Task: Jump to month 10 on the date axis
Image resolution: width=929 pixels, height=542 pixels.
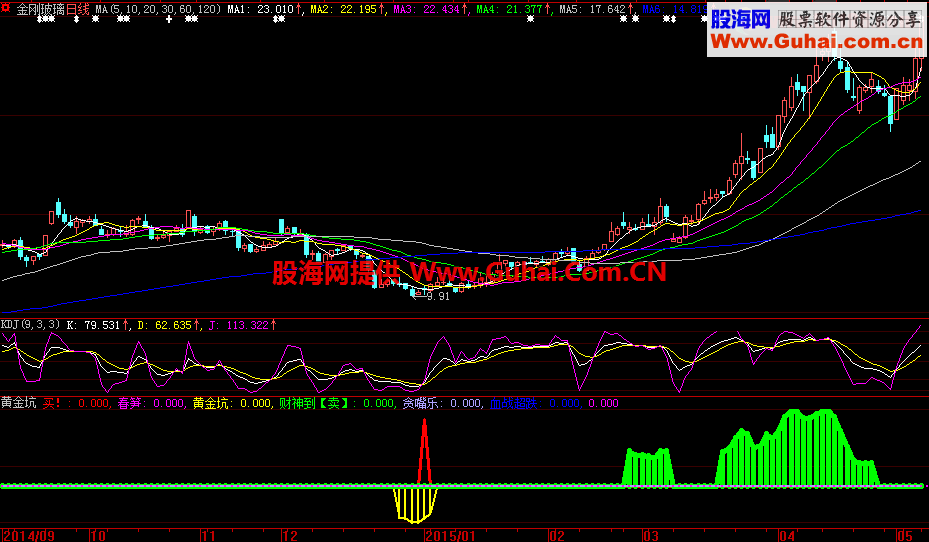Action: coord(98,536)
